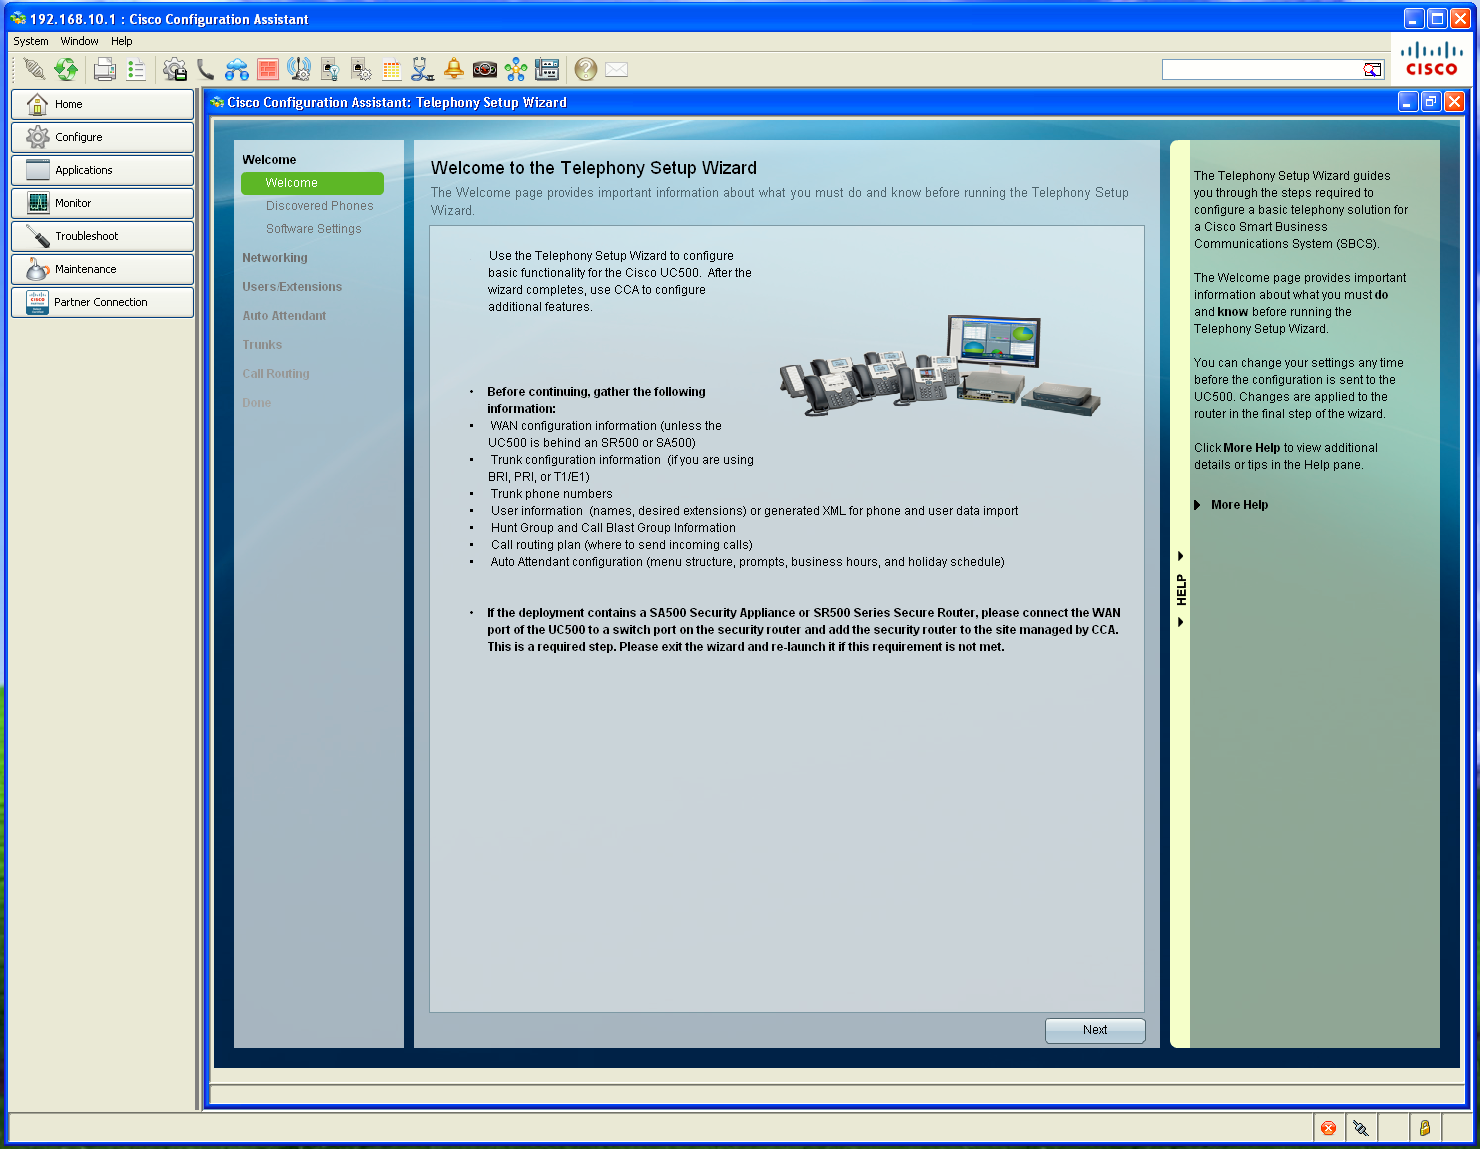The height and width of the screenshot is (1149, 1480).
Task: Click the yellow bell alerts icon
Action: [x=454, y=69]
